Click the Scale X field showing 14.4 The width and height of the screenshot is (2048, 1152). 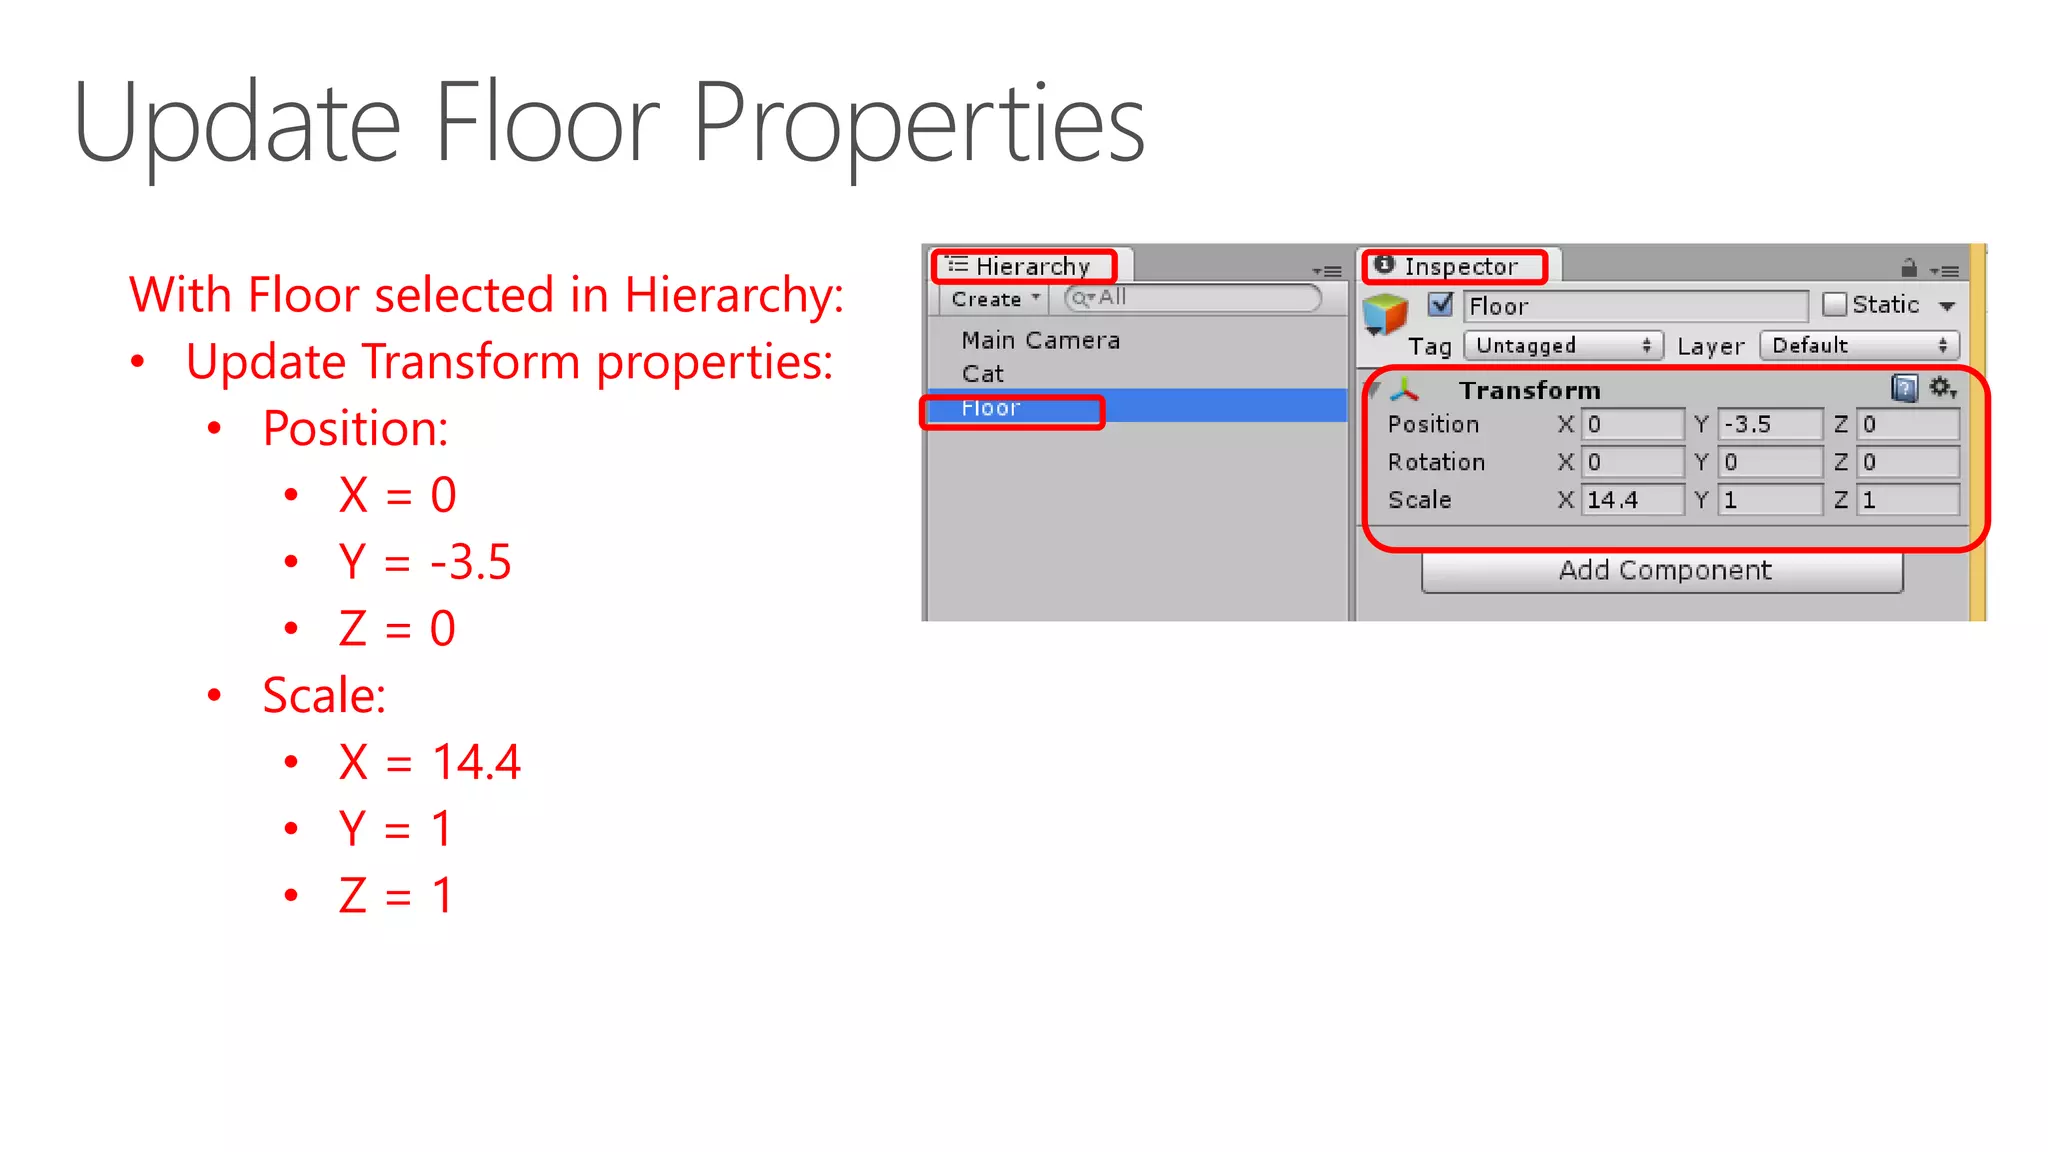[x=1633, y=500]
